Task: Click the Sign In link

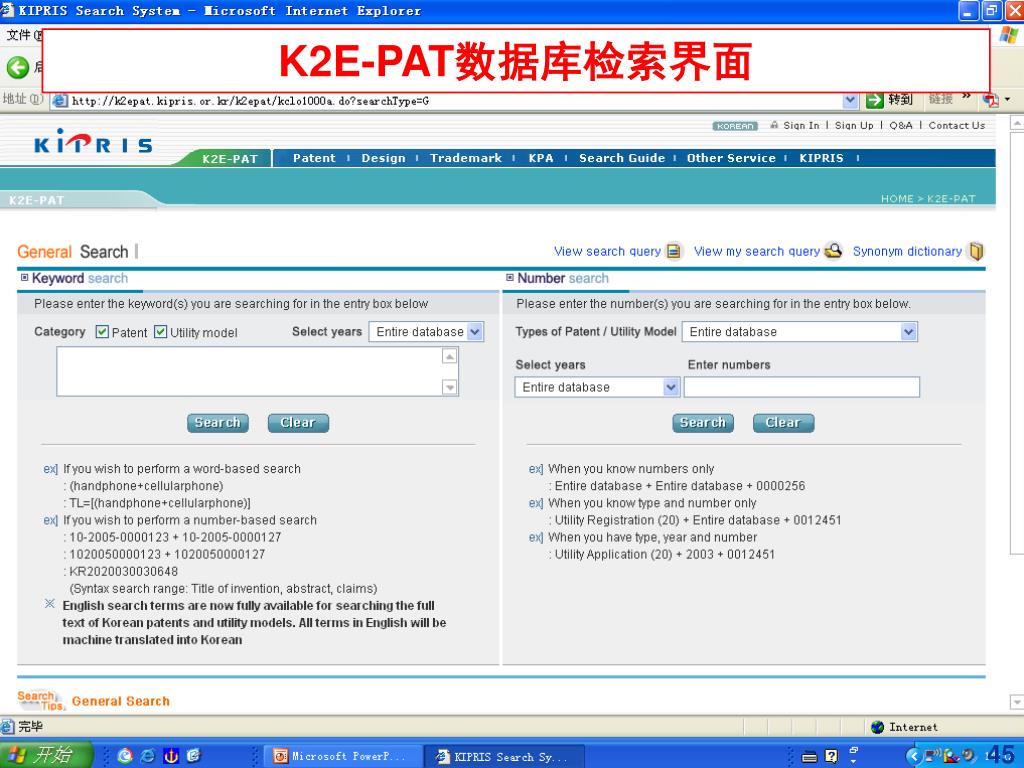Action: [x=801, y=125]
